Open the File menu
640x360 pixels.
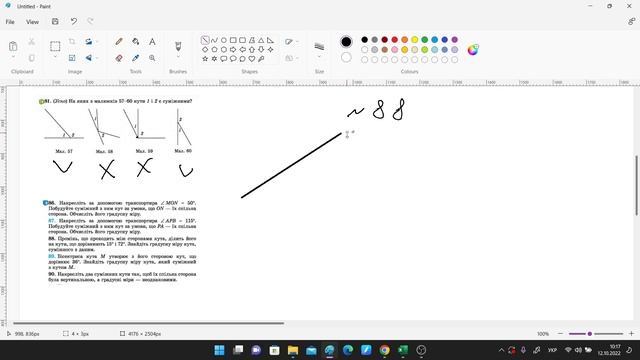(x=10, y=22)
